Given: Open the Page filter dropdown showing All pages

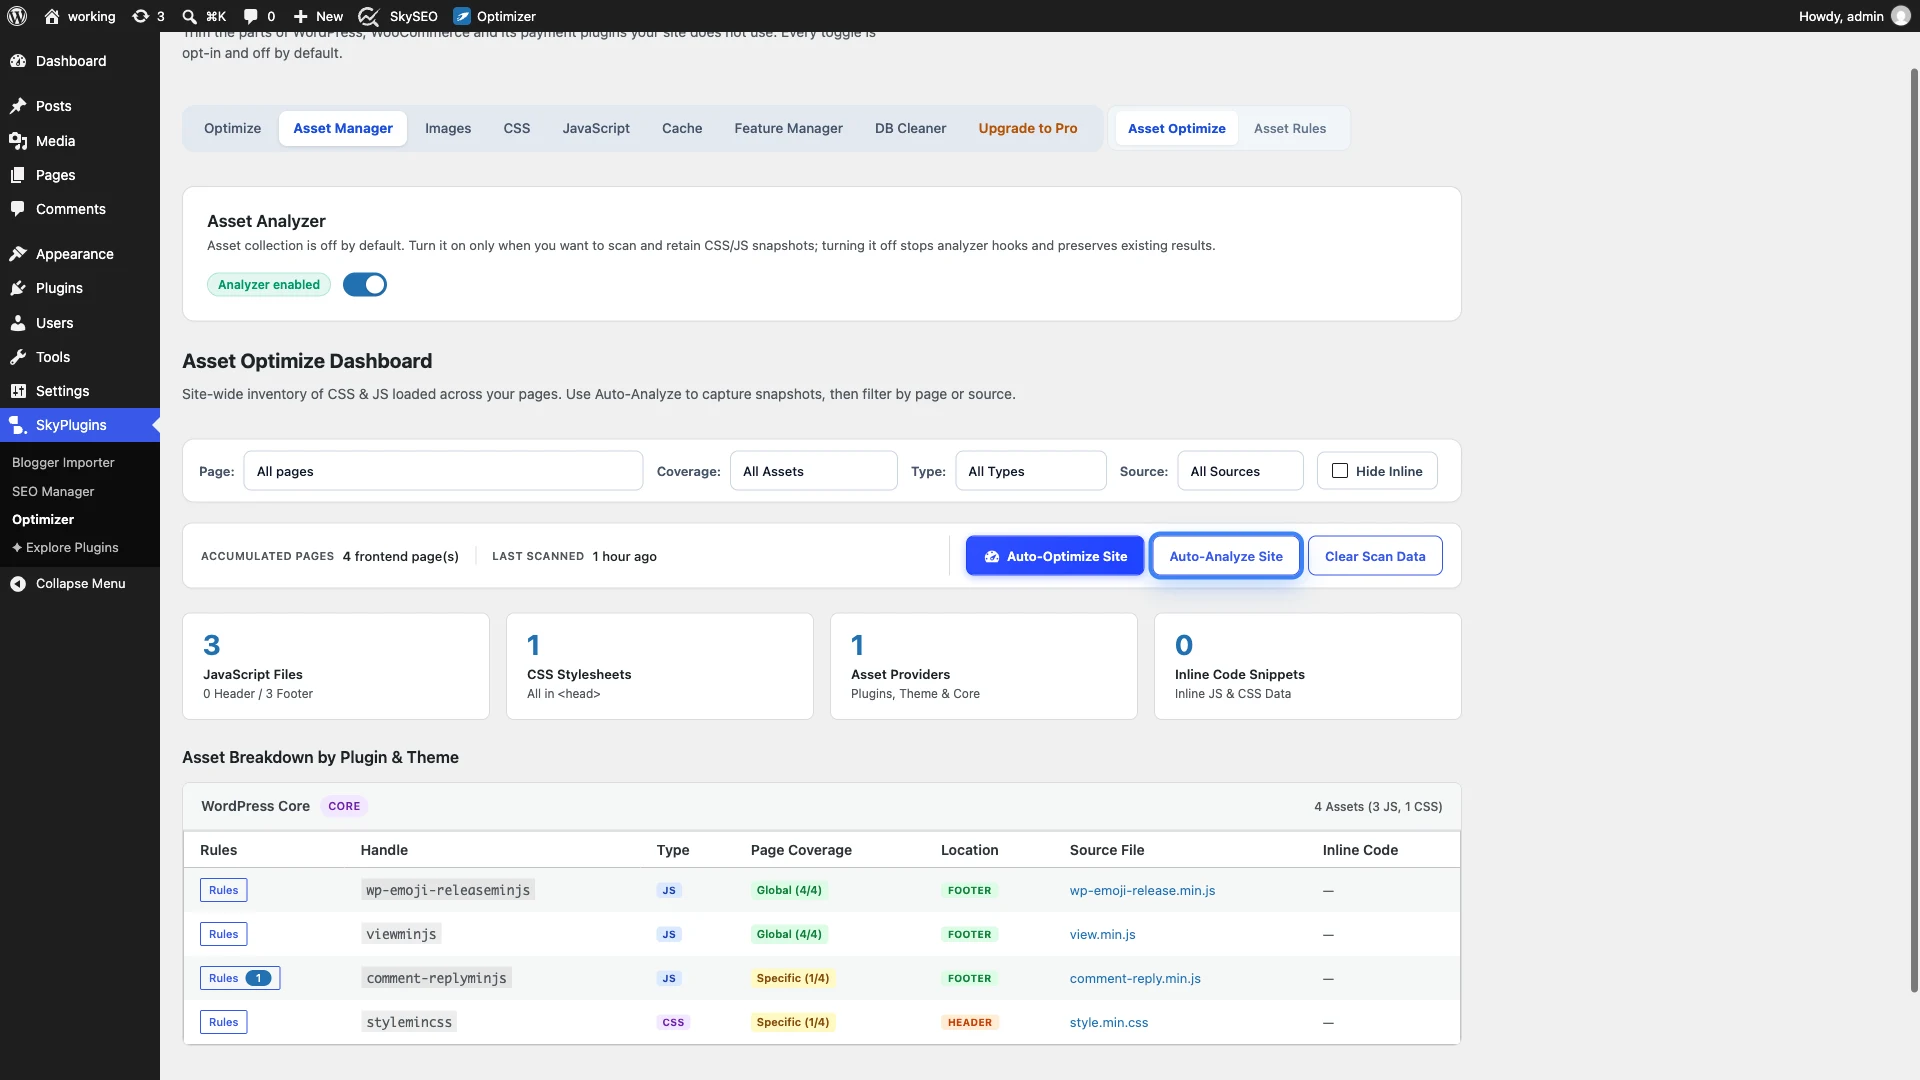Looking at the screenshot, I should [x=443, y=471].
